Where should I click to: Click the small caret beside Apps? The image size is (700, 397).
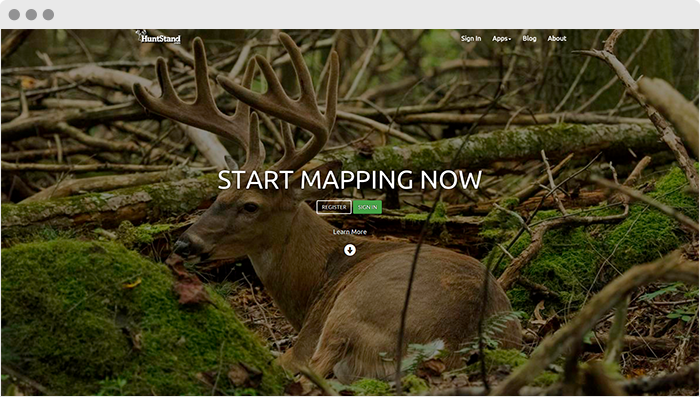[x=510, y=39]
